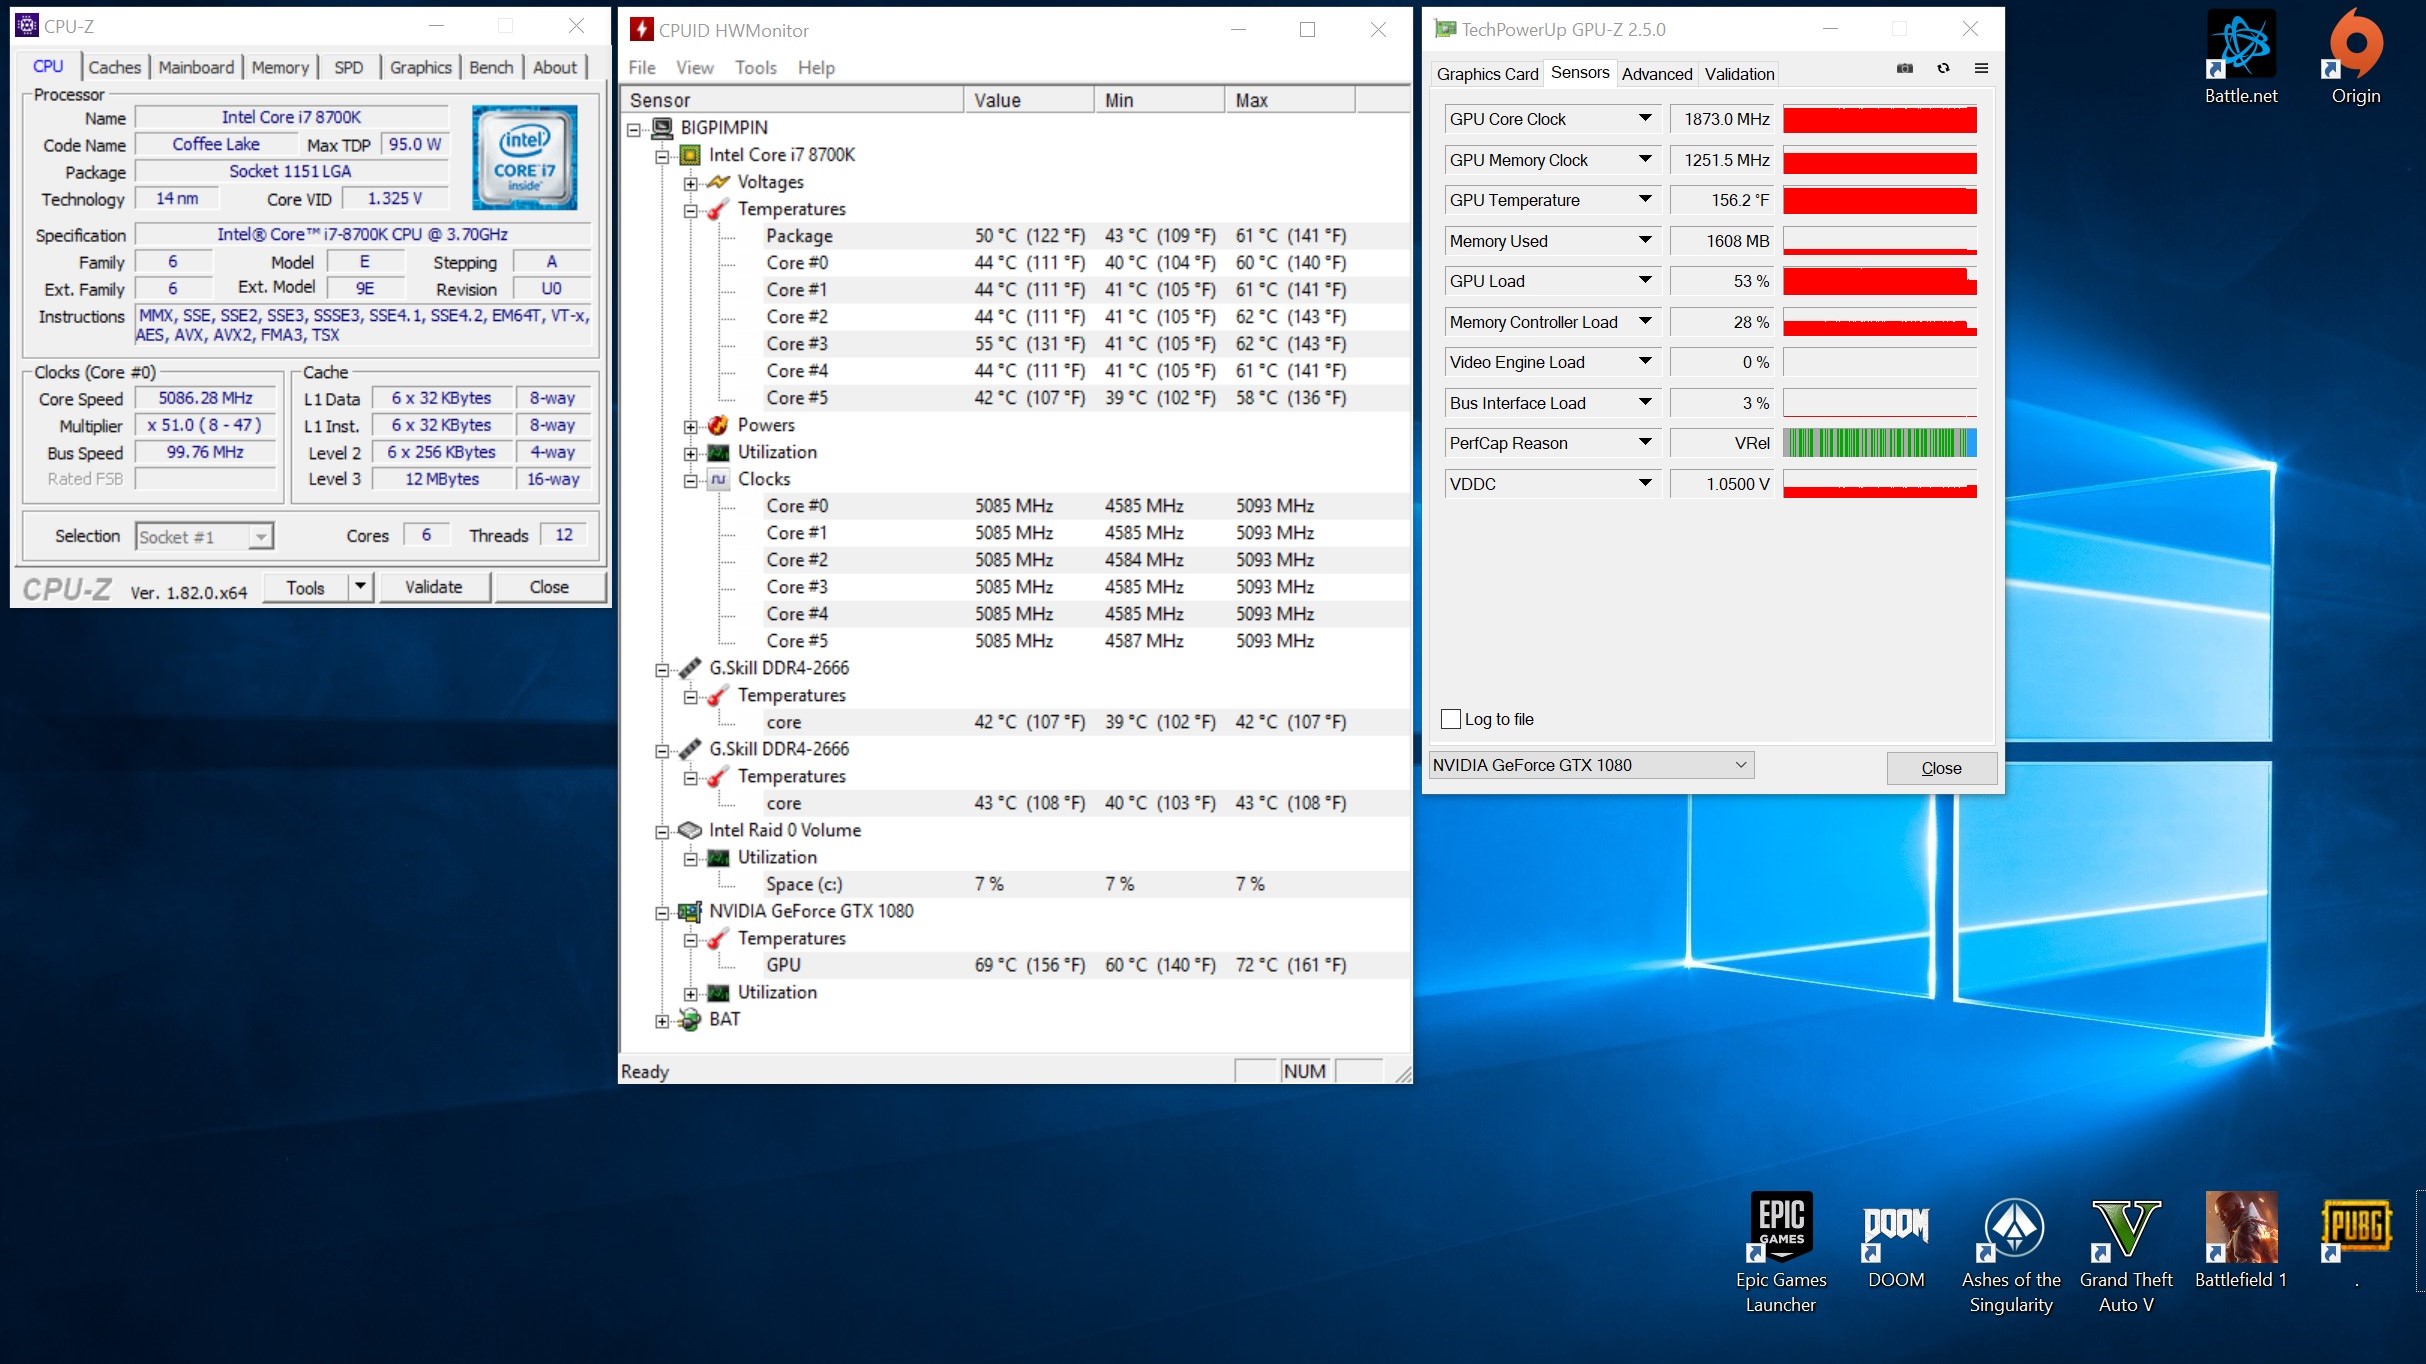Viewport: 2426px width, 1364px height.
Task: Click the HWMonitor title bar app icon
Action: pos(641,30)
